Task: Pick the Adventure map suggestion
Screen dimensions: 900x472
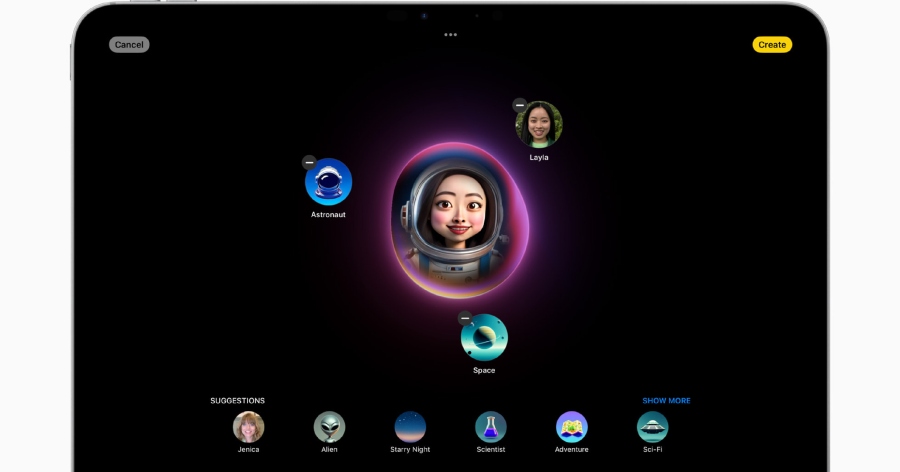Action: (x=572, y=427)
